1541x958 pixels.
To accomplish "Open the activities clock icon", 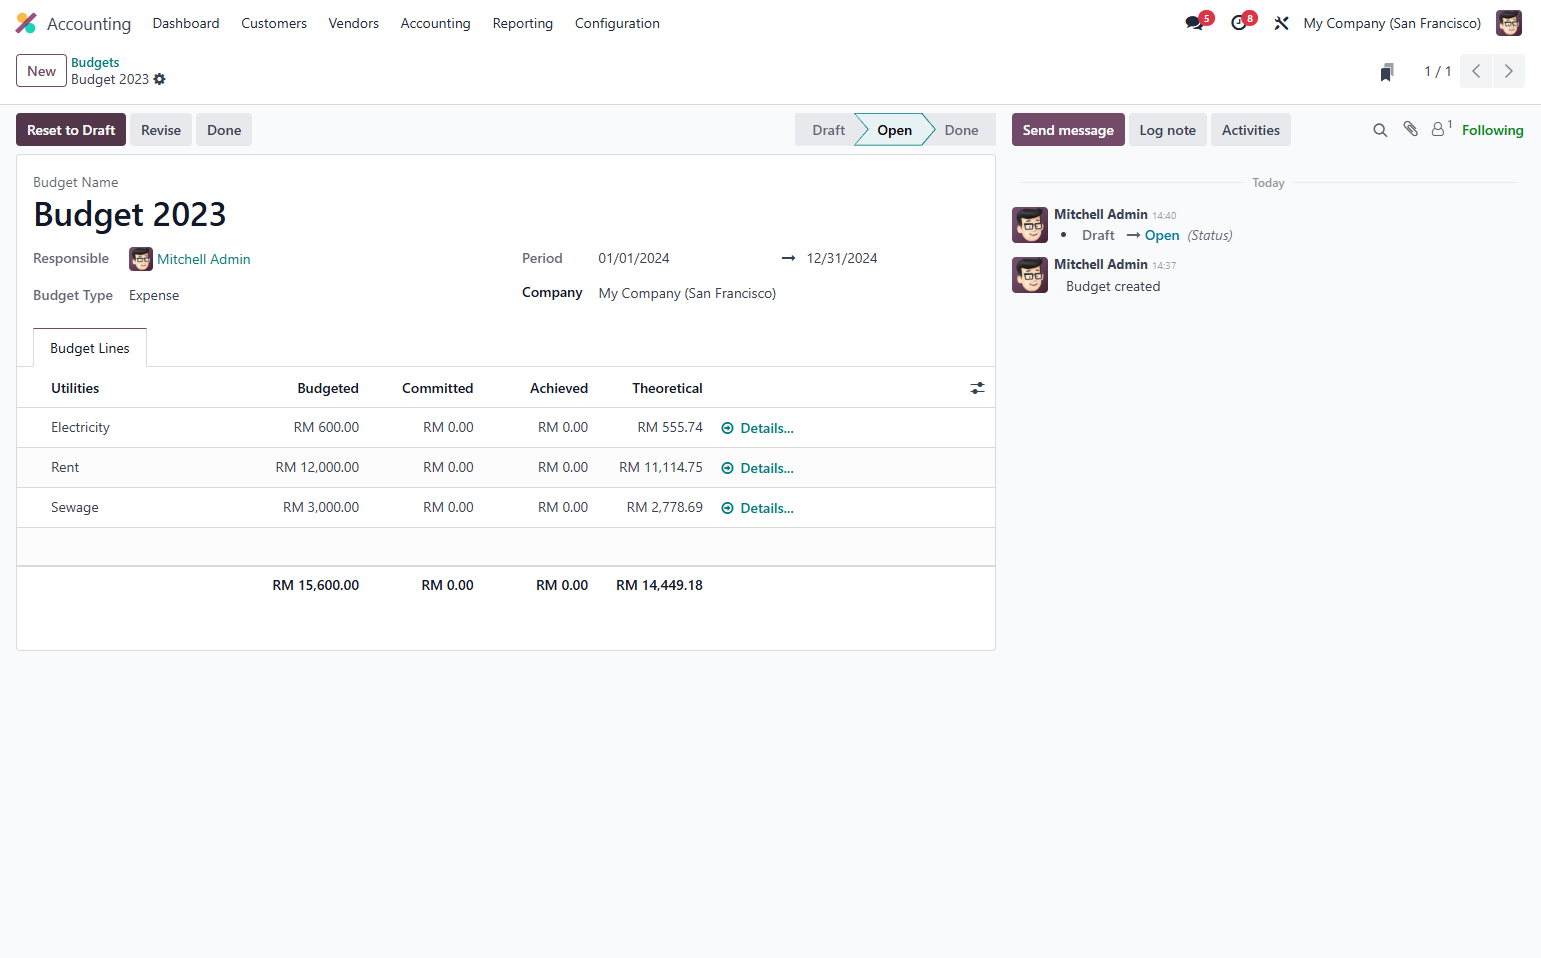I will tap(1238, 23).
